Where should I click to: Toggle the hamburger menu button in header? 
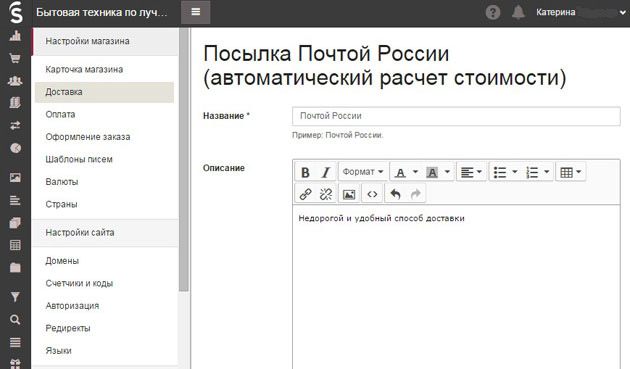coord(196,12)
